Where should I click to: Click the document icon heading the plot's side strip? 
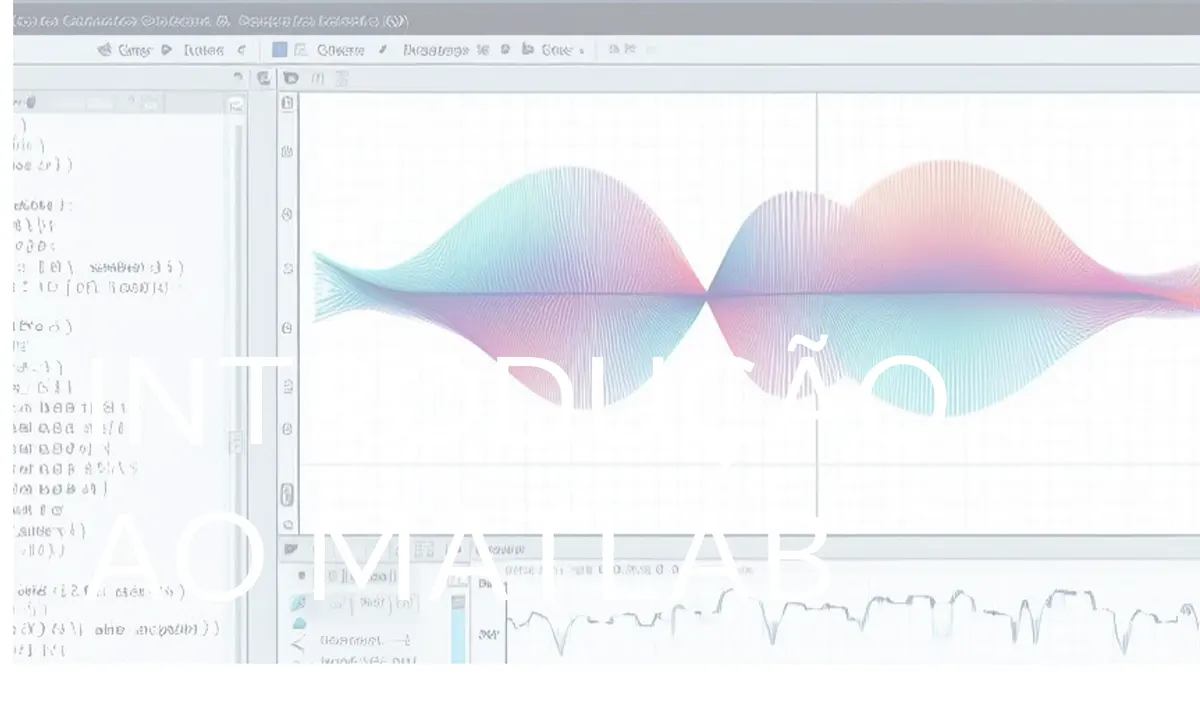pyautogui.click(x=288, y=103)
